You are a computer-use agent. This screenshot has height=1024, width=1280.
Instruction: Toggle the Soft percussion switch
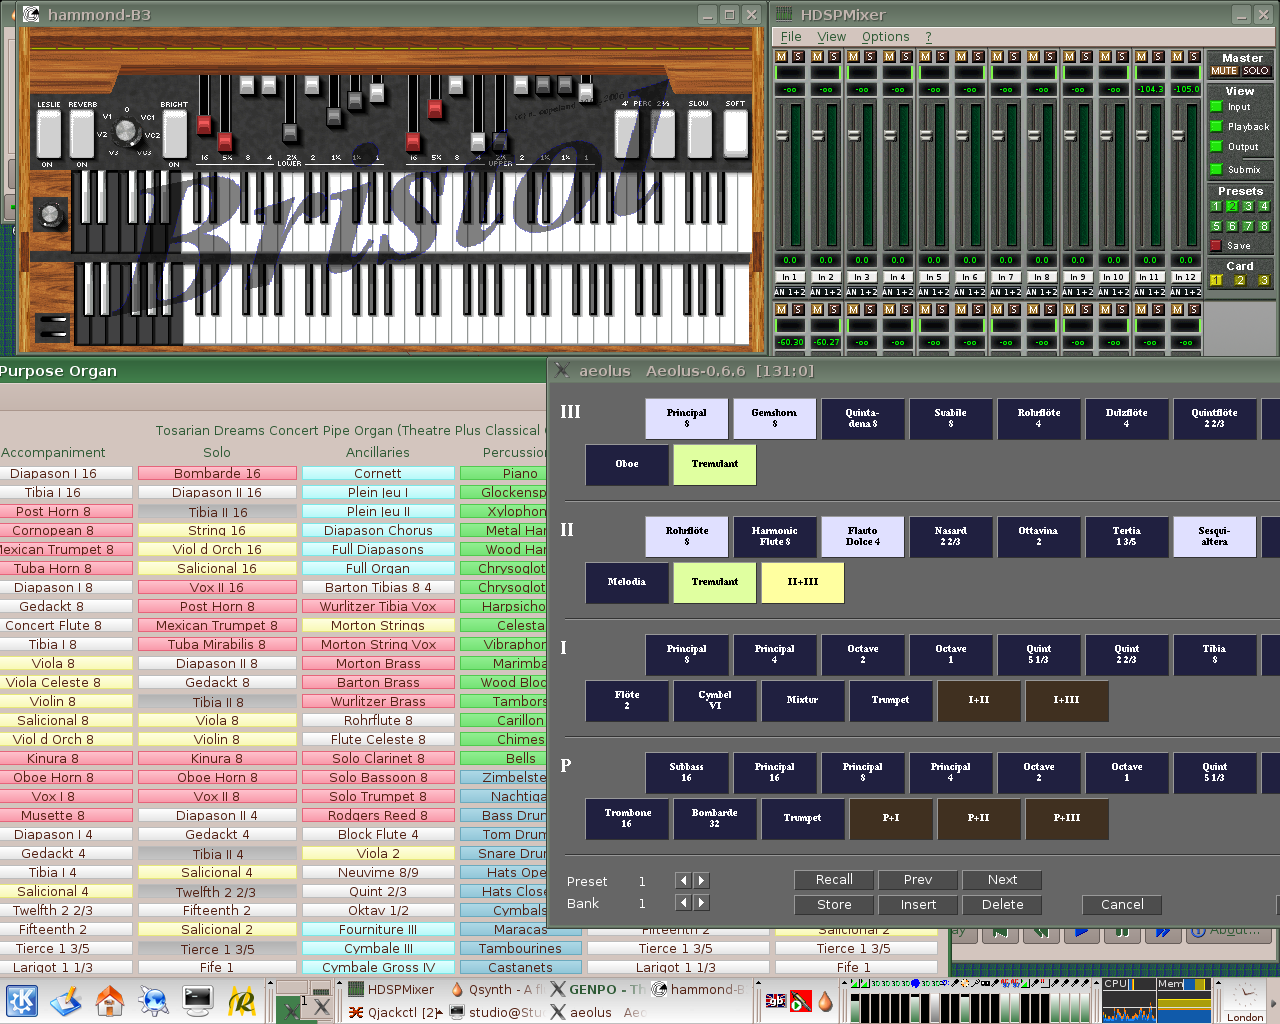(736, 132)
